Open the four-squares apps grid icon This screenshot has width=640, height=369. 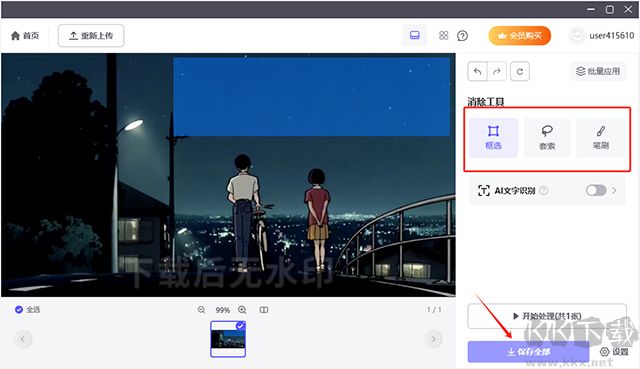tap(444, 36)
